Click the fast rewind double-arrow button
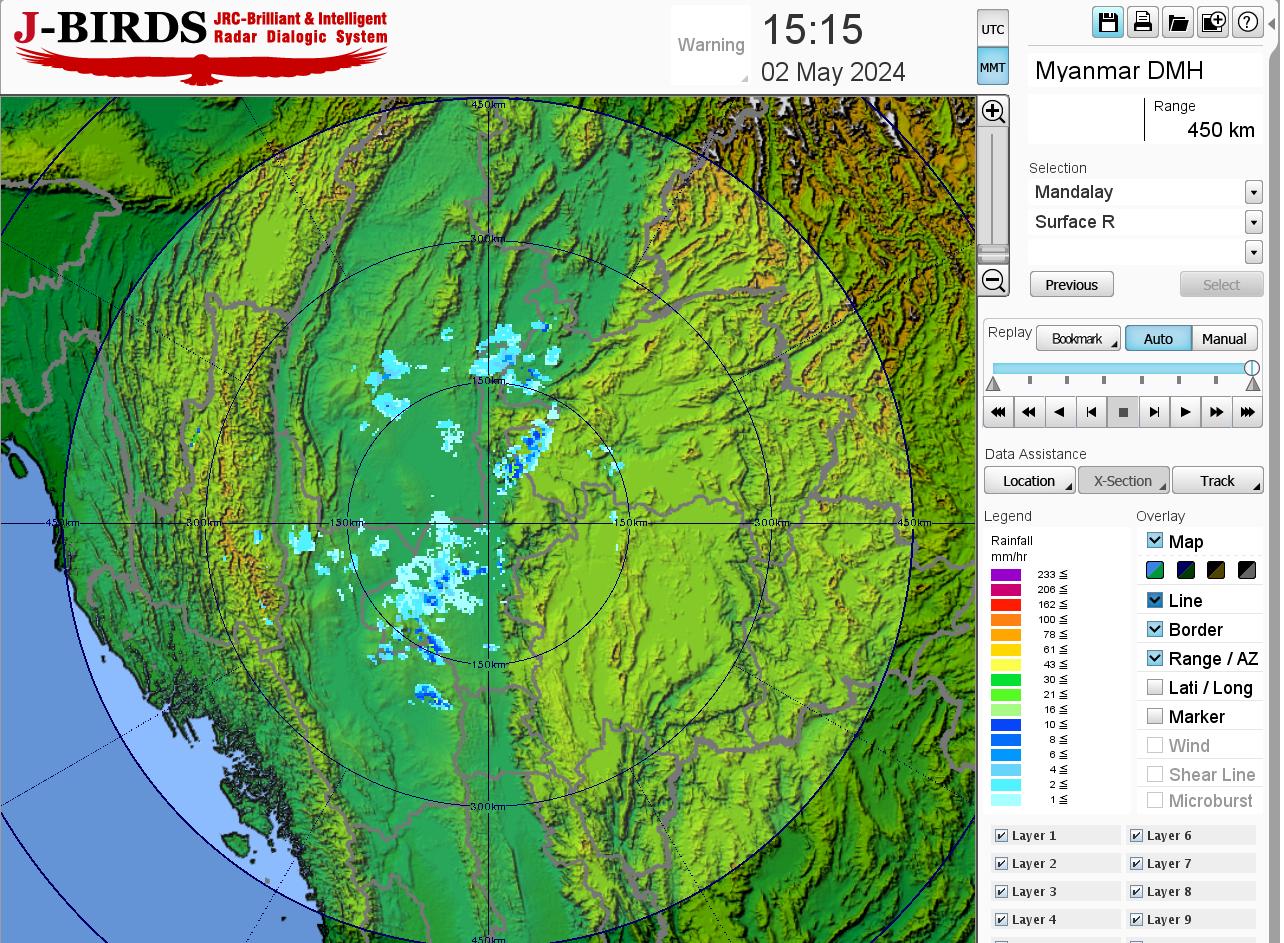Image resolution: width=1284 pixels, height=943 pixels. pos(1029,412)
